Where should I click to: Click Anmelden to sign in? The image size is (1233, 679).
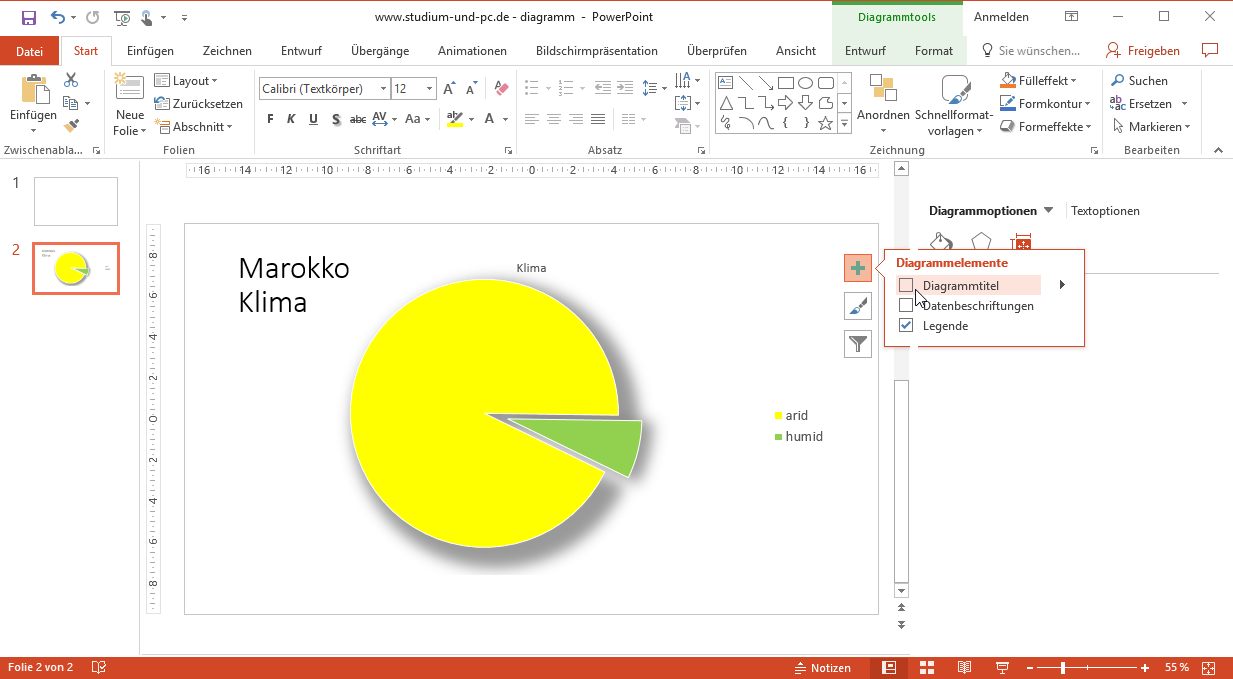pyautogui.click(x=1001, y=17)
